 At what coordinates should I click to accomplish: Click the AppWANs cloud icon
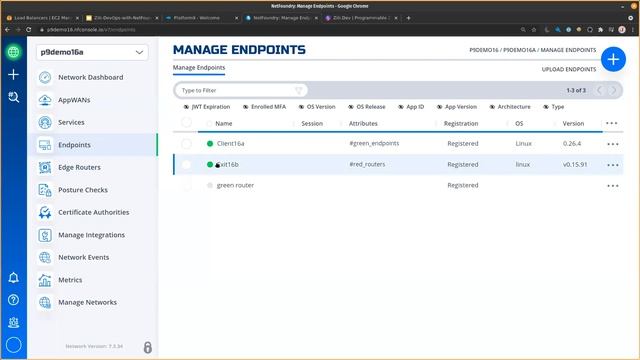[45, 100]
